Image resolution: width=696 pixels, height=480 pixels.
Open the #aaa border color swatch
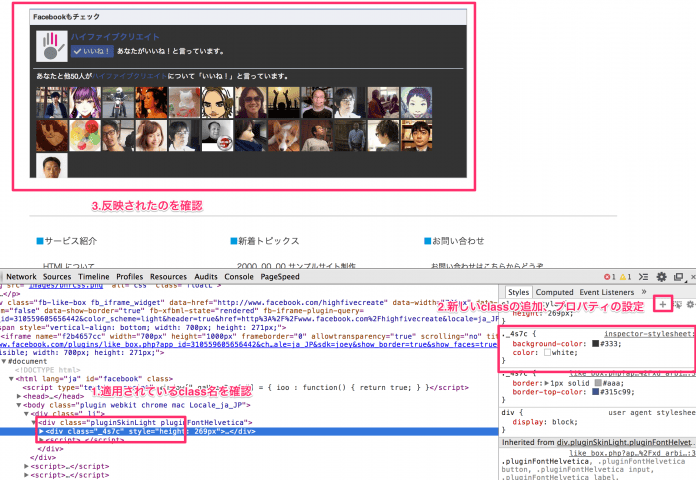598,383
